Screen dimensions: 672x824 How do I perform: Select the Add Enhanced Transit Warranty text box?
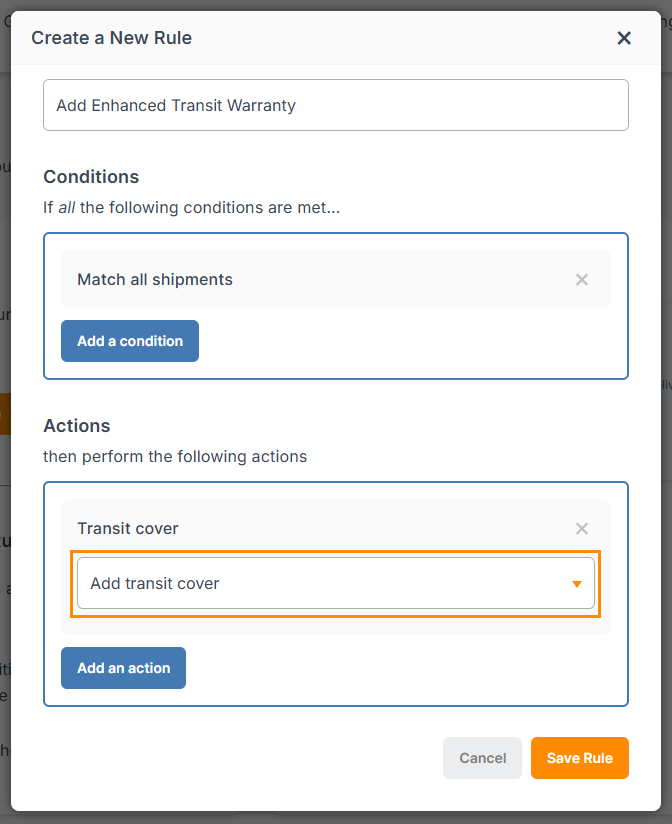(x=336, y=105)
